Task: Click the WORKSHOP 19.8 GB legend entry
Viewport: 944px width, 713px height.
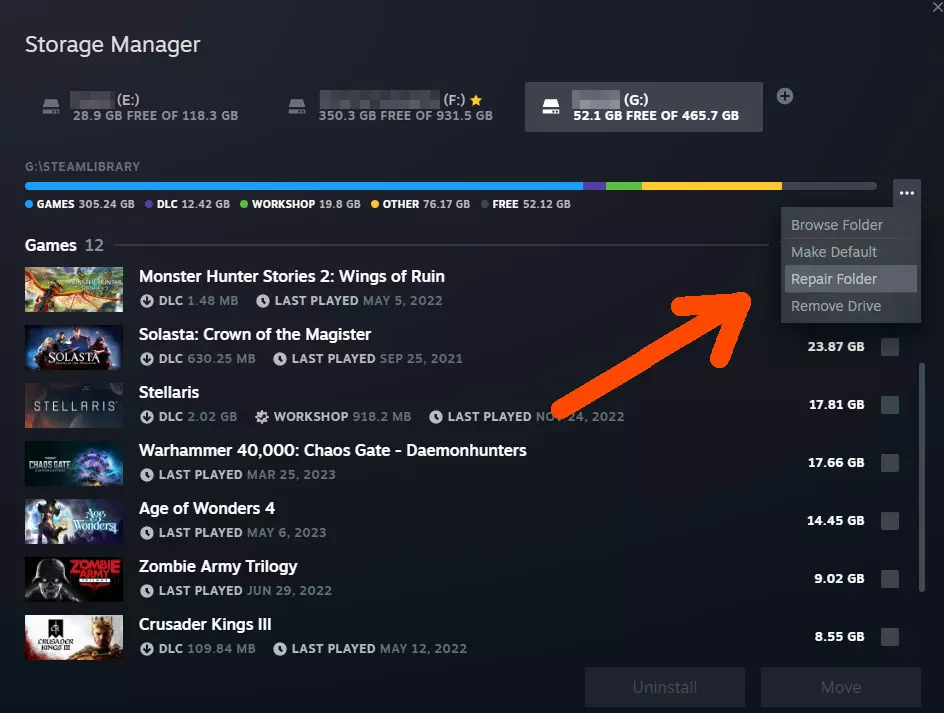Action: coord(300,204)
